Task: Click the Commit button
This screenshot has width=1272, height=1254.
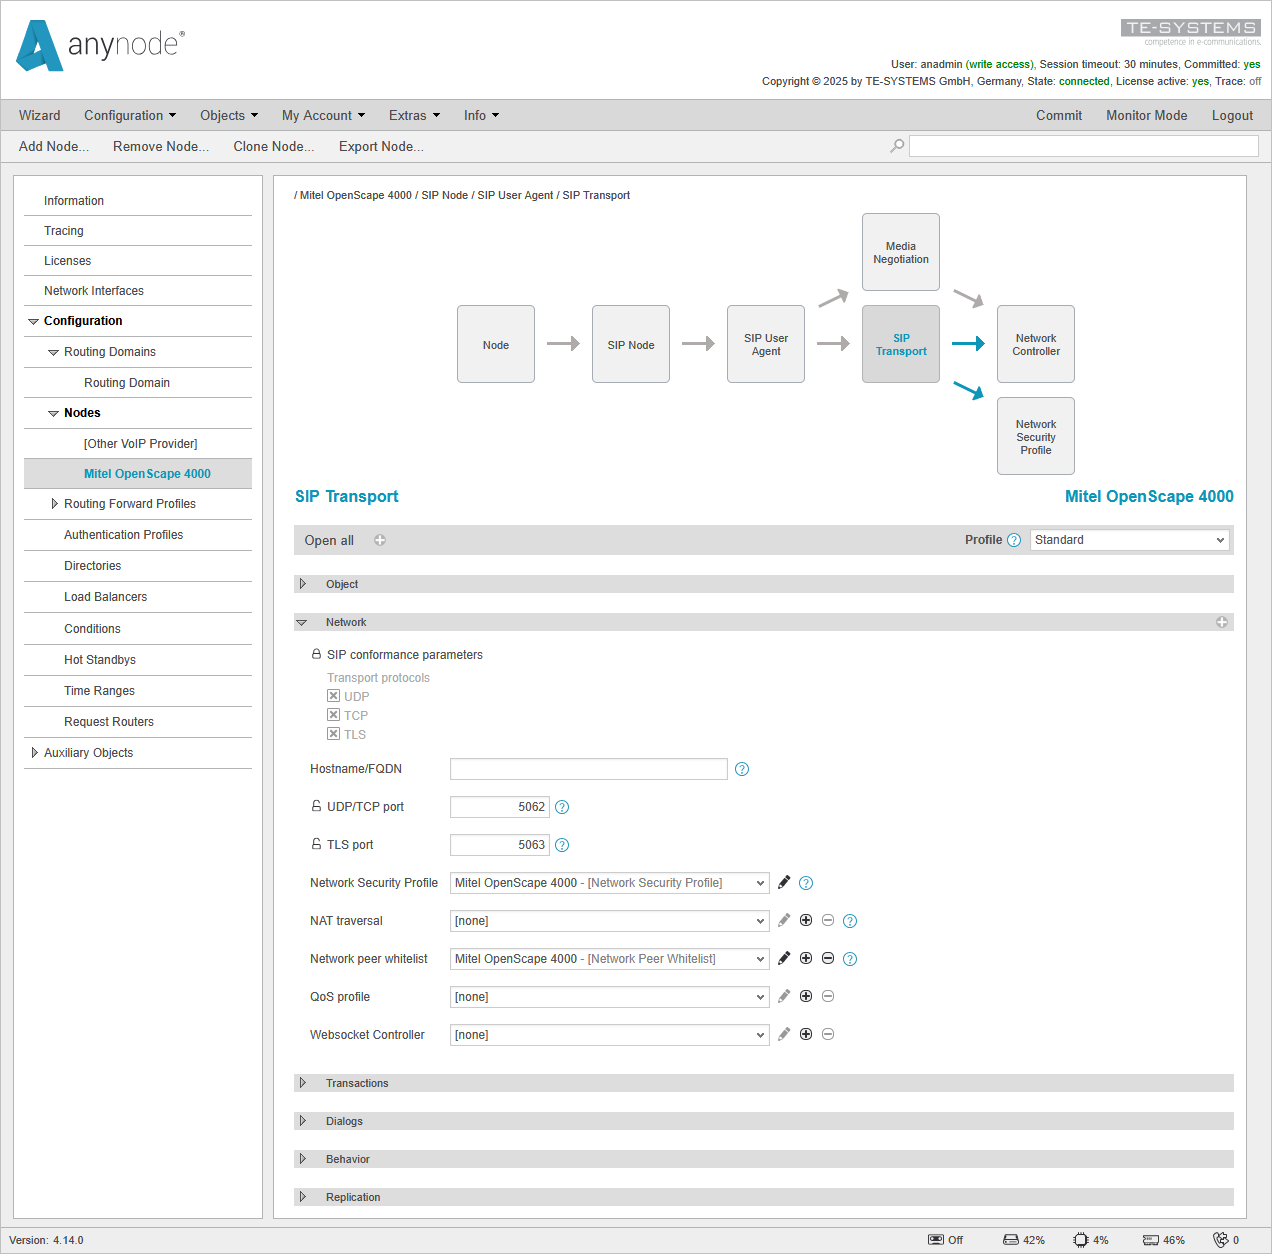Action: pyautogui.click(x=1059, y=115)
